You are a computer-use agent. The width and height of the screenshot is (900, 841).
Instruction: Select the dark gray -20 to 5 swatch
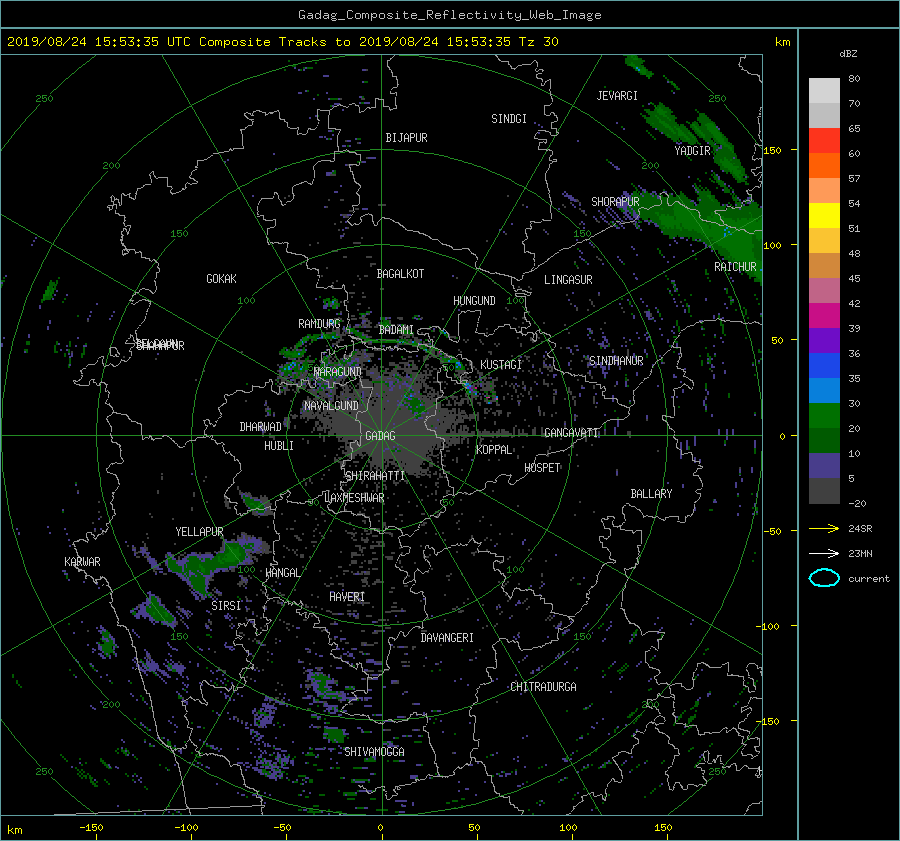[824, 491]
